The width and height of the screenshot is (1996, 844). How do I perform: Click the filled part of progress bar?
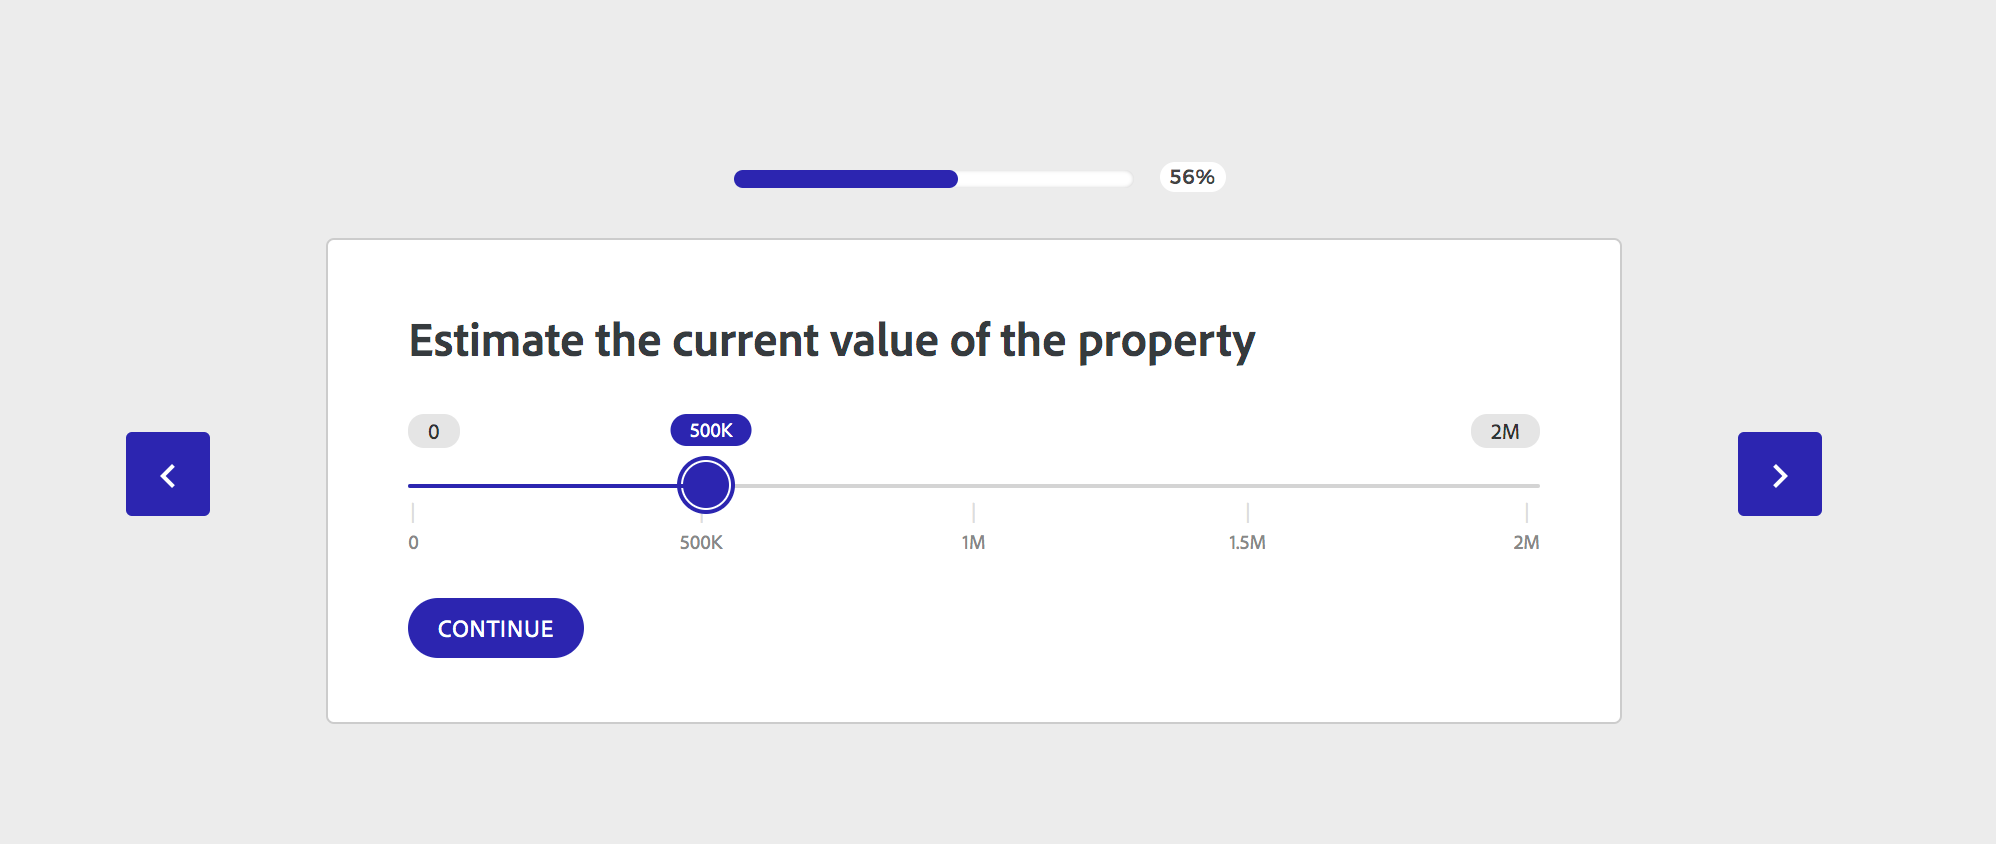[845, 179]
